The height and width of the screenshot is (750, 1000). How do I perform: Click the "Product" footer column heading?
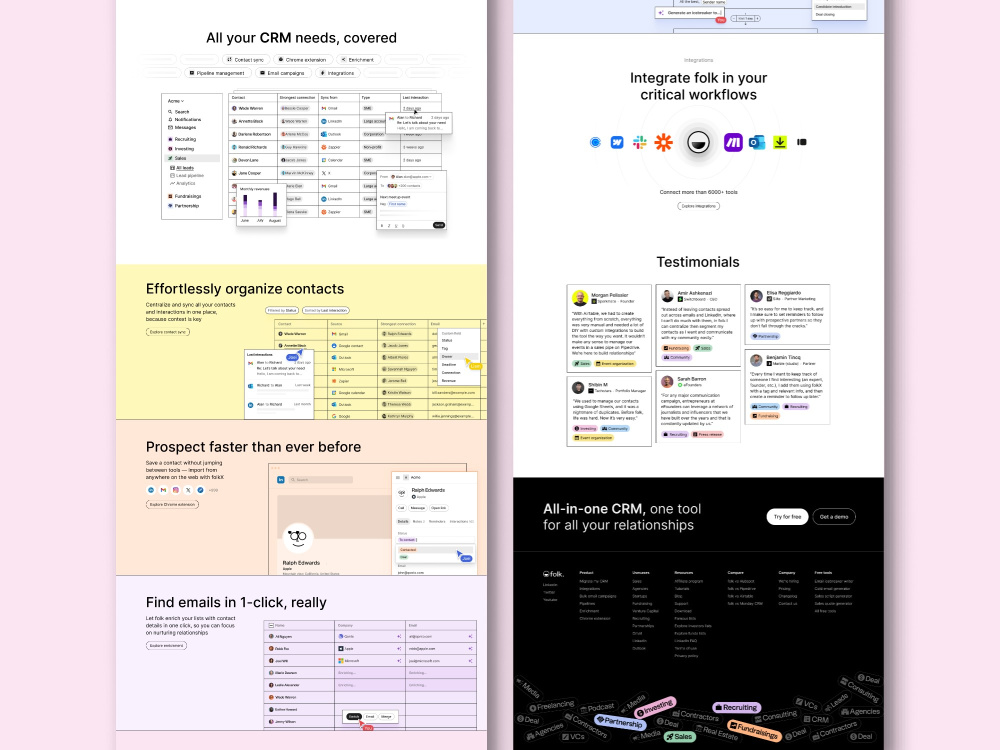click(586, 573)
